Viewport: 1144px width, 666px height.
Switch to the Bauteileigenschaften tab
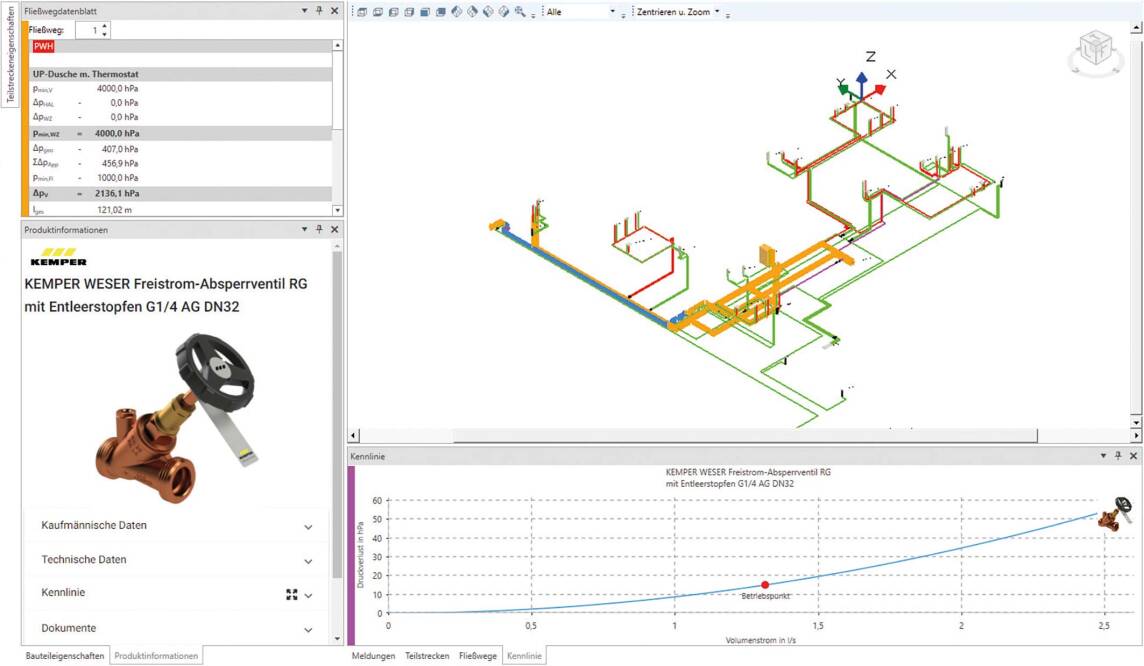point(65,656)
